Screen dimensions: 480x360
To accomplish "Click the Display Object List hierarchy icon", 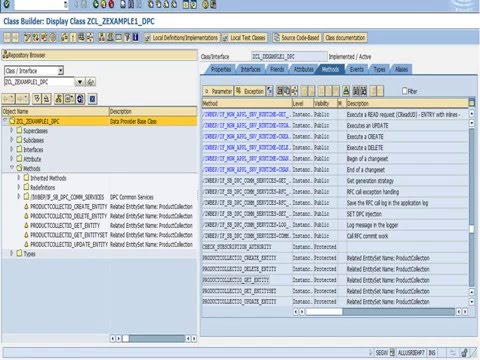I will (102, 38).
